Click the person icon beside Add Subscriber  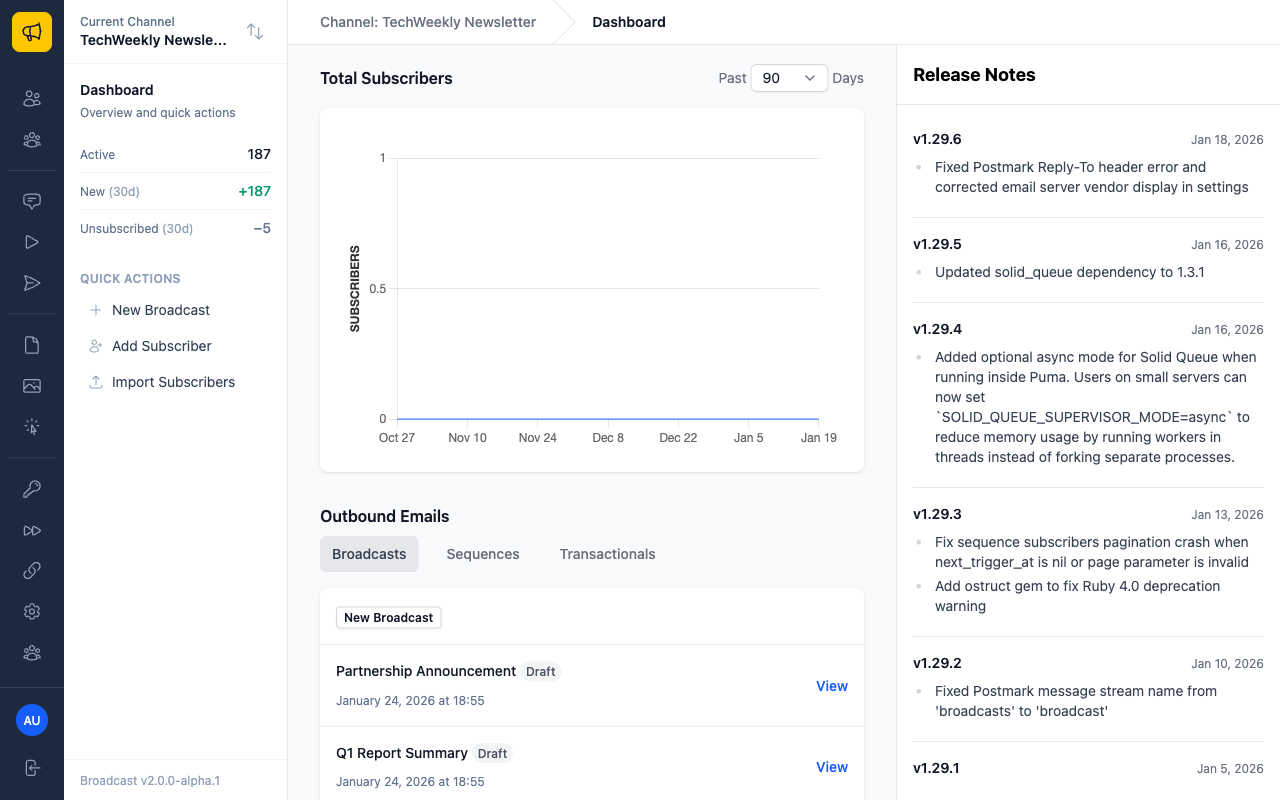96,346
